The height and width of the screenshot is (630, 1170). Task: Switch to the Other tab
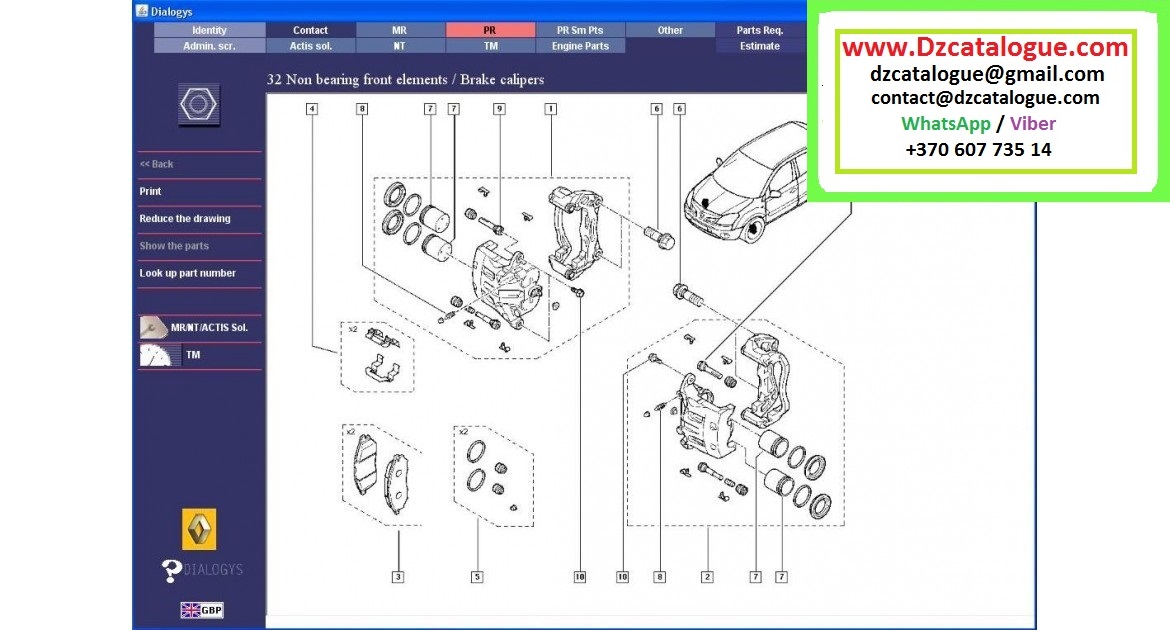670,30
